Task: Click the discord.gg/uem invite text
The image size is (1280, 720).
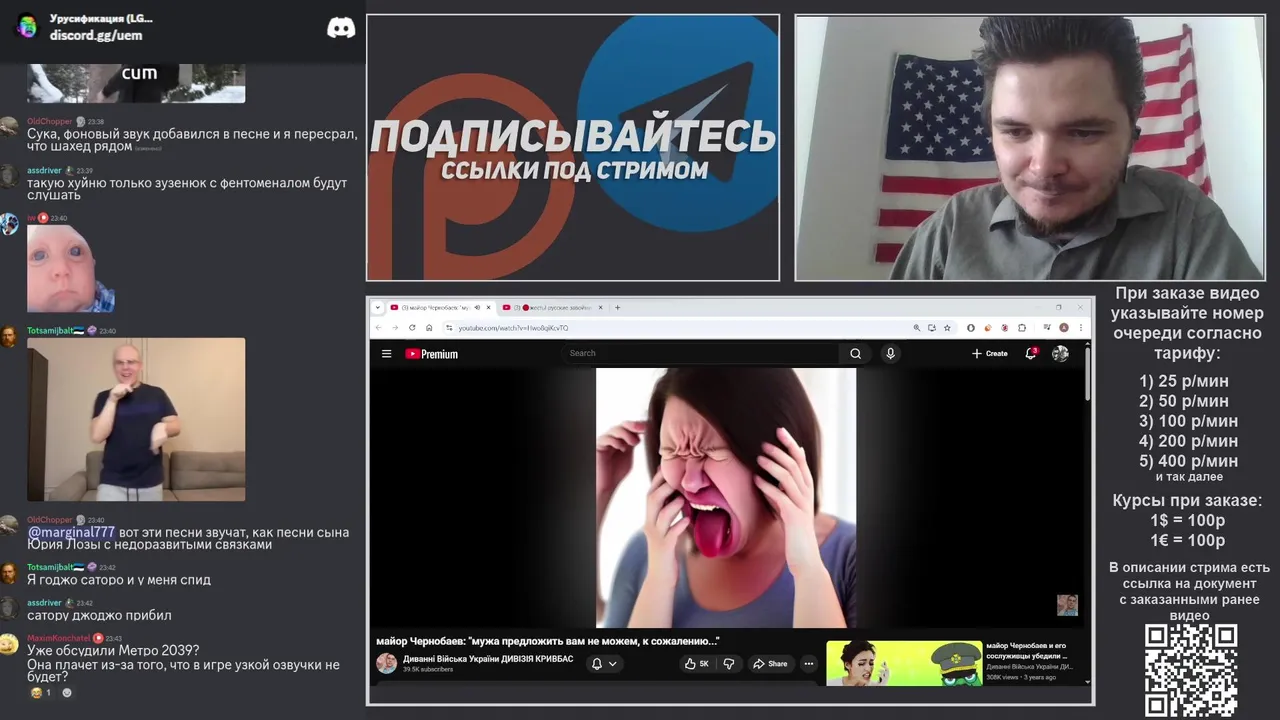Action: pyautogui.click(x=96, y=35)
